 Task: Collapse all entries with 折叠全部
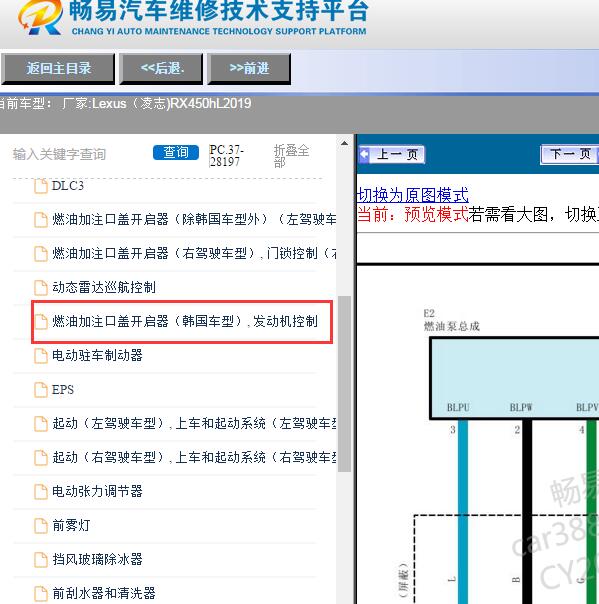point(291,156)
